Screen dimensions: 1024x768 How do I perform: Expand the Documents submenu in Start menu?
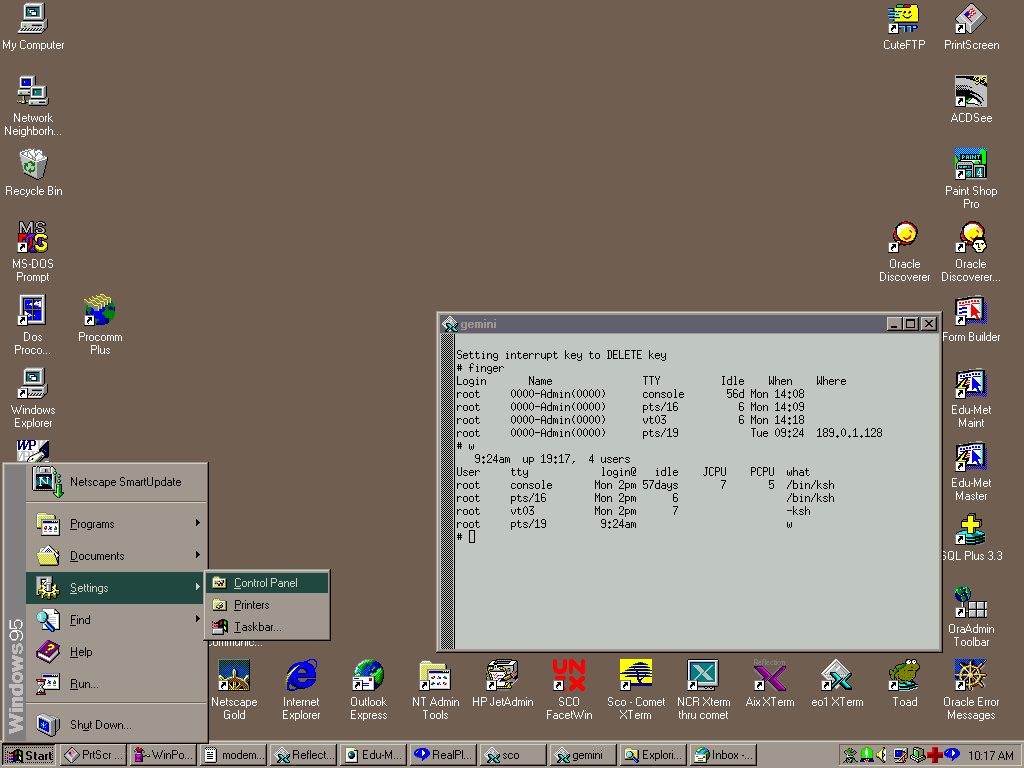[116, 556]
